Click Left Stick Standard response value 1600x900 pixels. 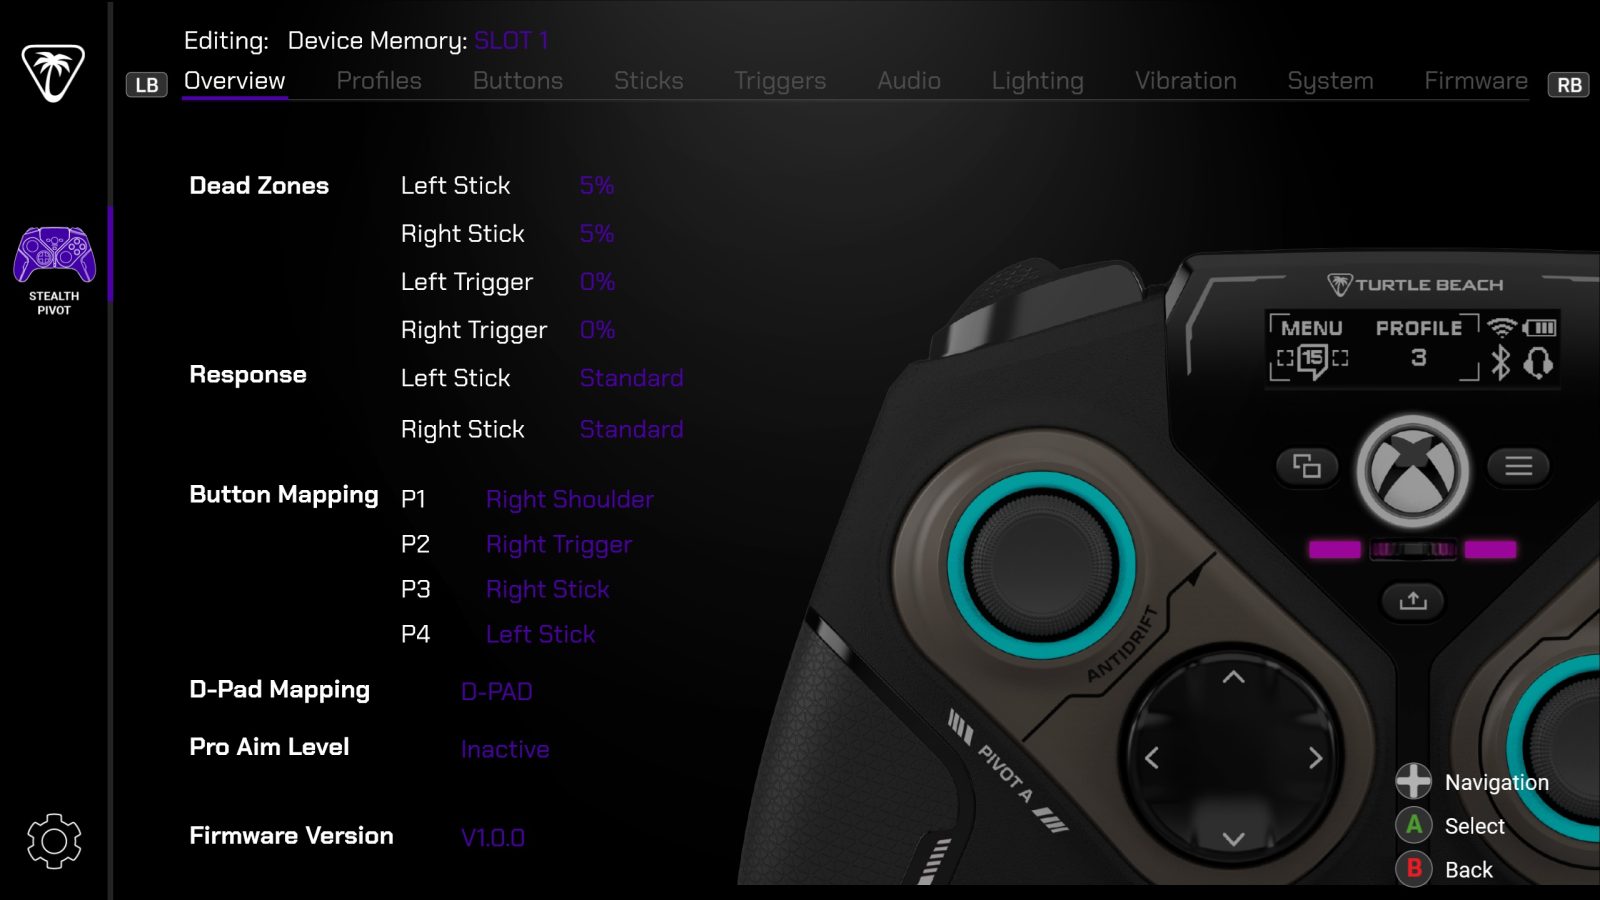point(632,378)
